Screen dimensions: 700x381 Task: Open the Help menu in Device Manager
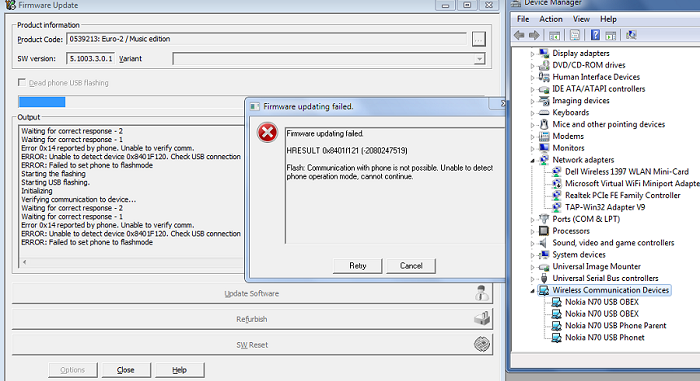pyautogui.click(x=608, y=19)
